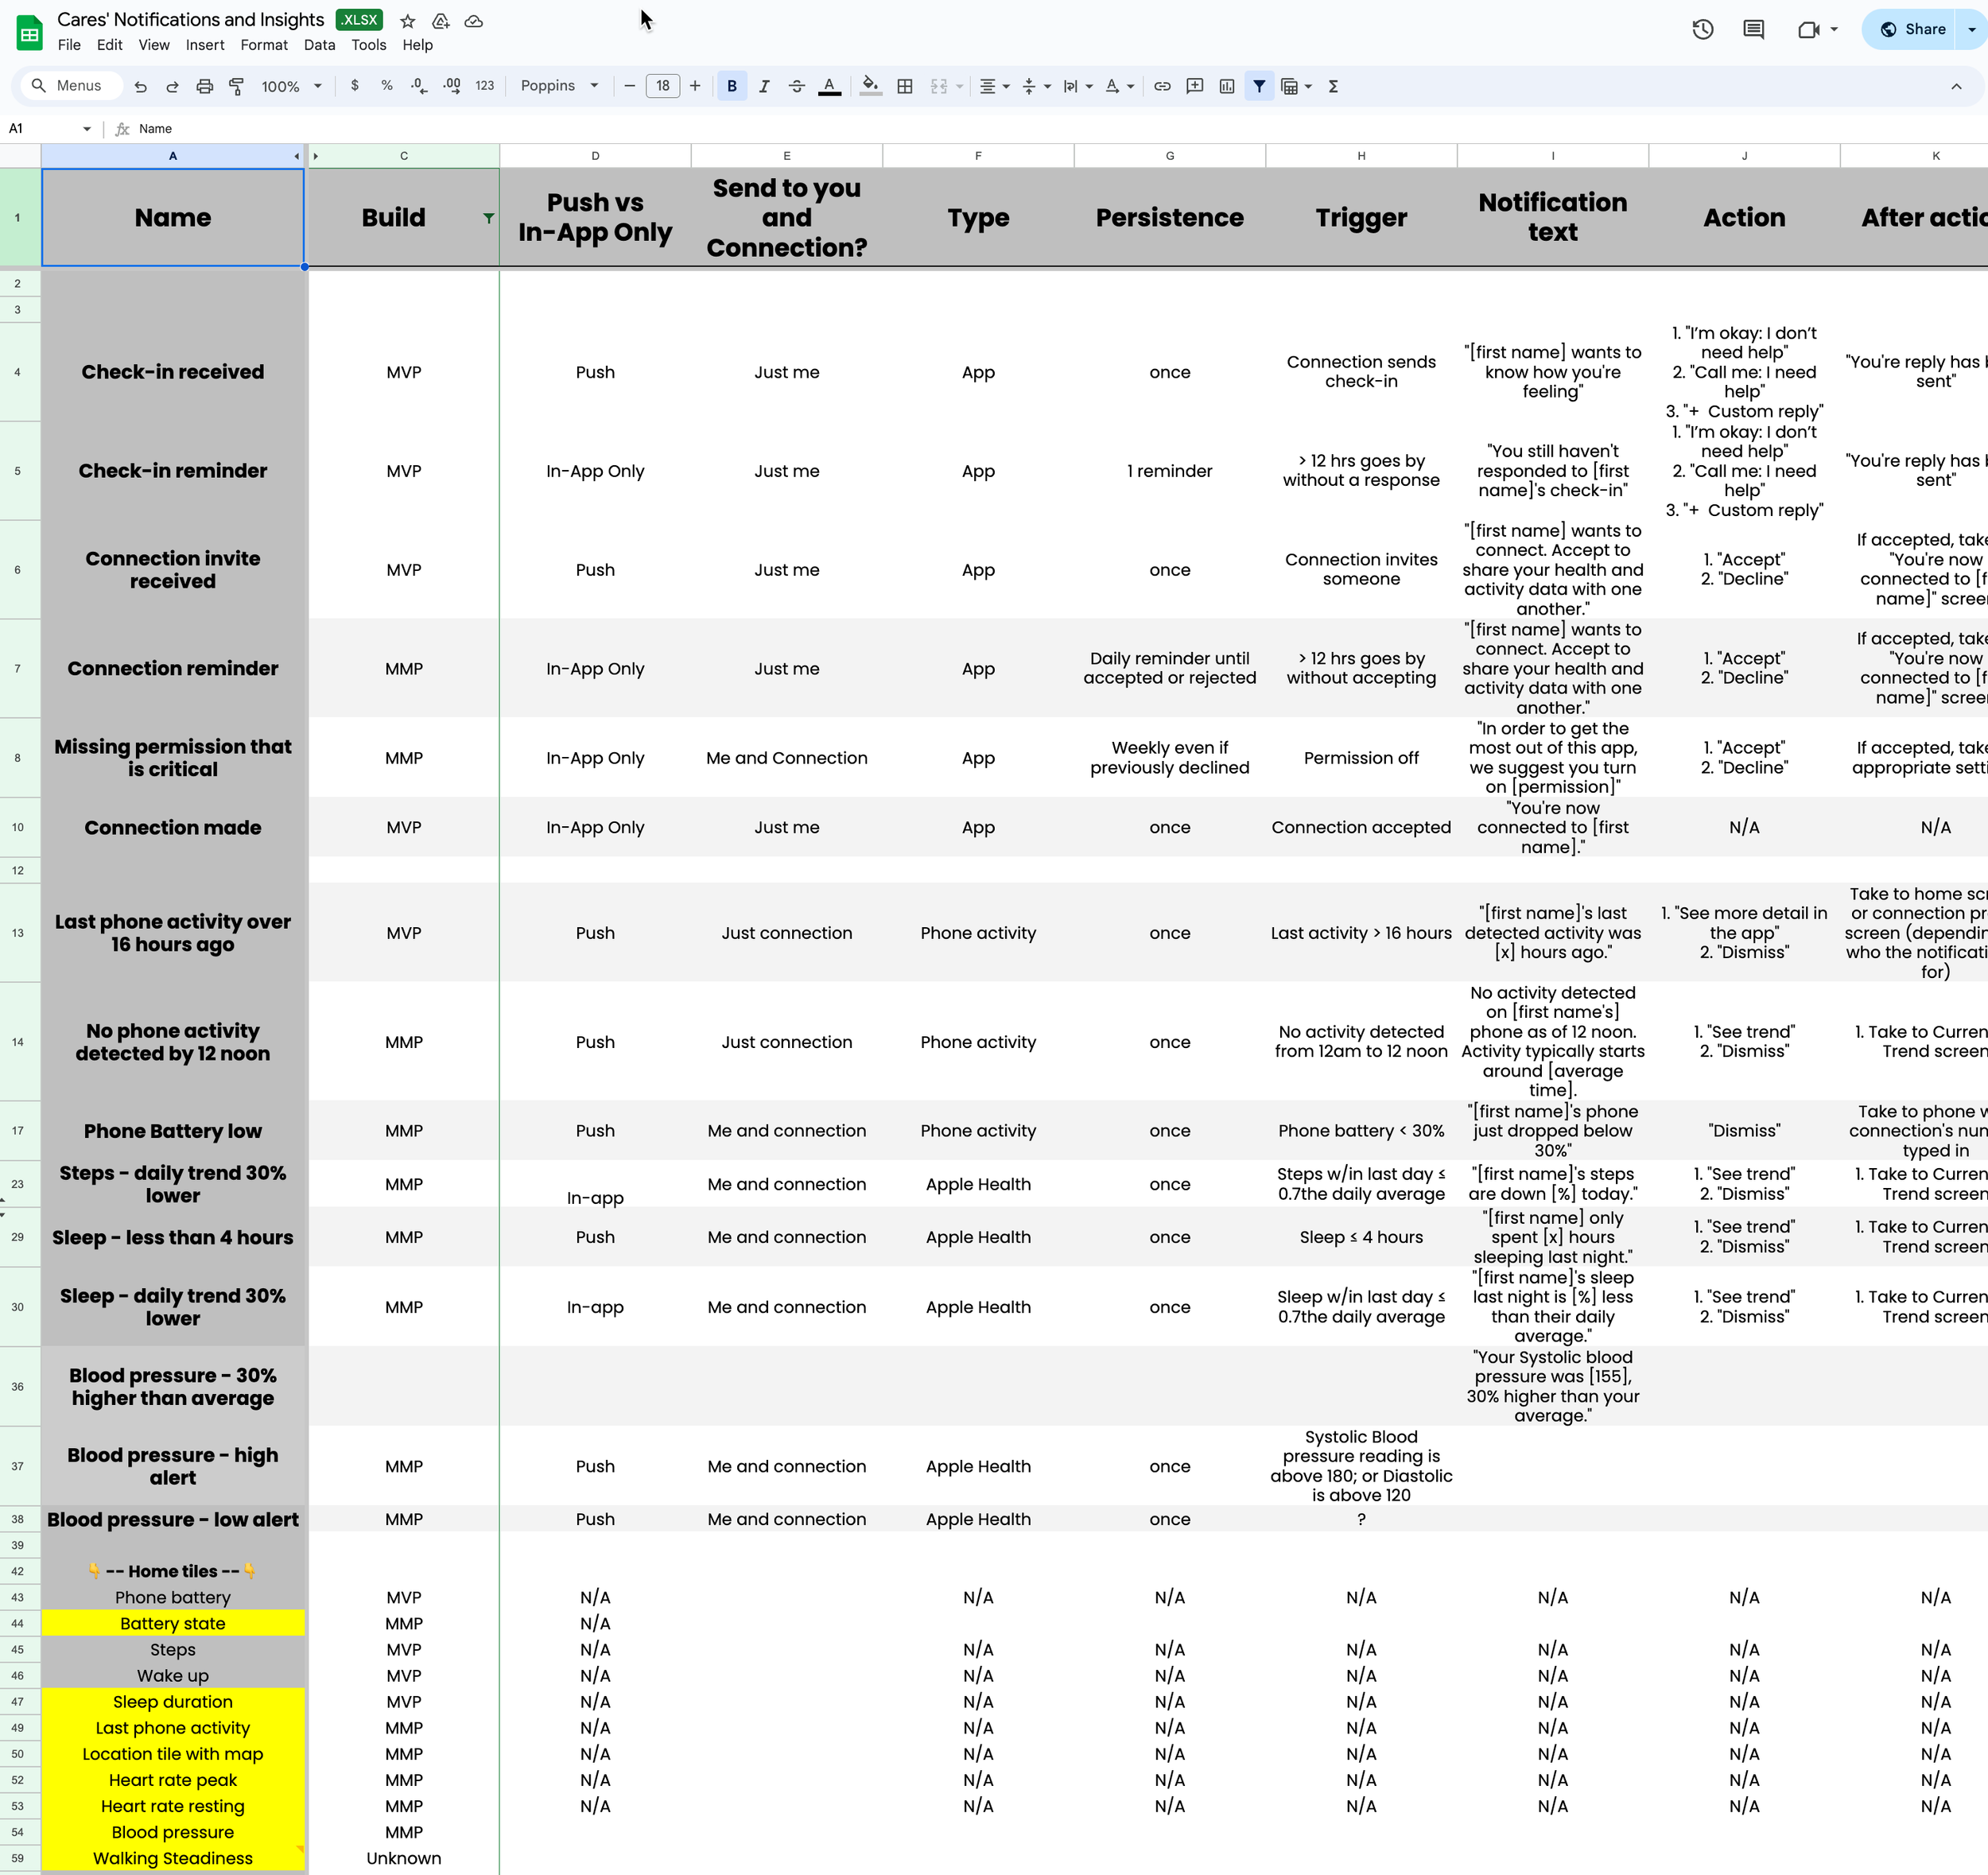Image resolution: width=1988 pixels, height=1875 pixels.
Task: Open the 100% zoom dropdown
Action: (291, 86)
